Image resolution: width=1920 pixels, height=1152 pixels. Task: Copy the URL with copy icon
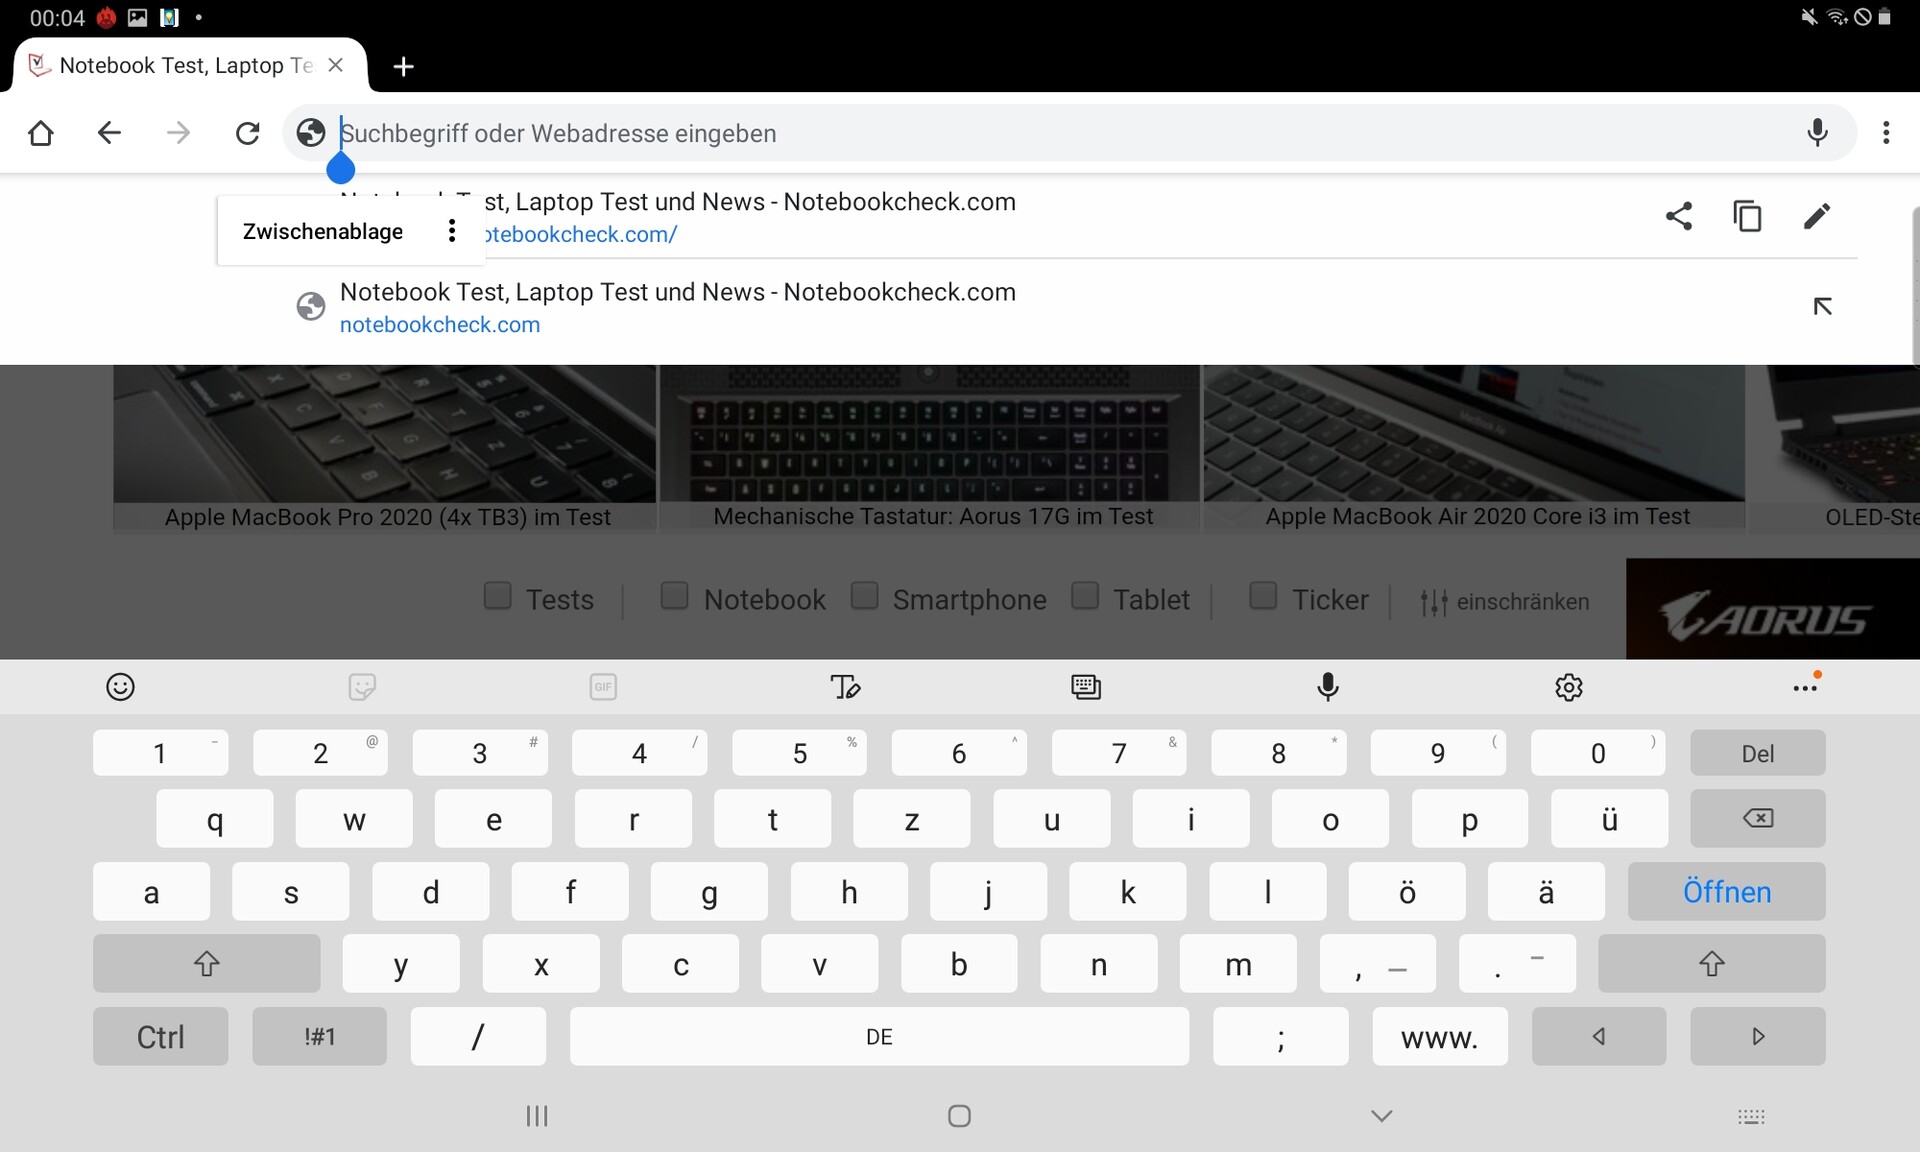1747,216
